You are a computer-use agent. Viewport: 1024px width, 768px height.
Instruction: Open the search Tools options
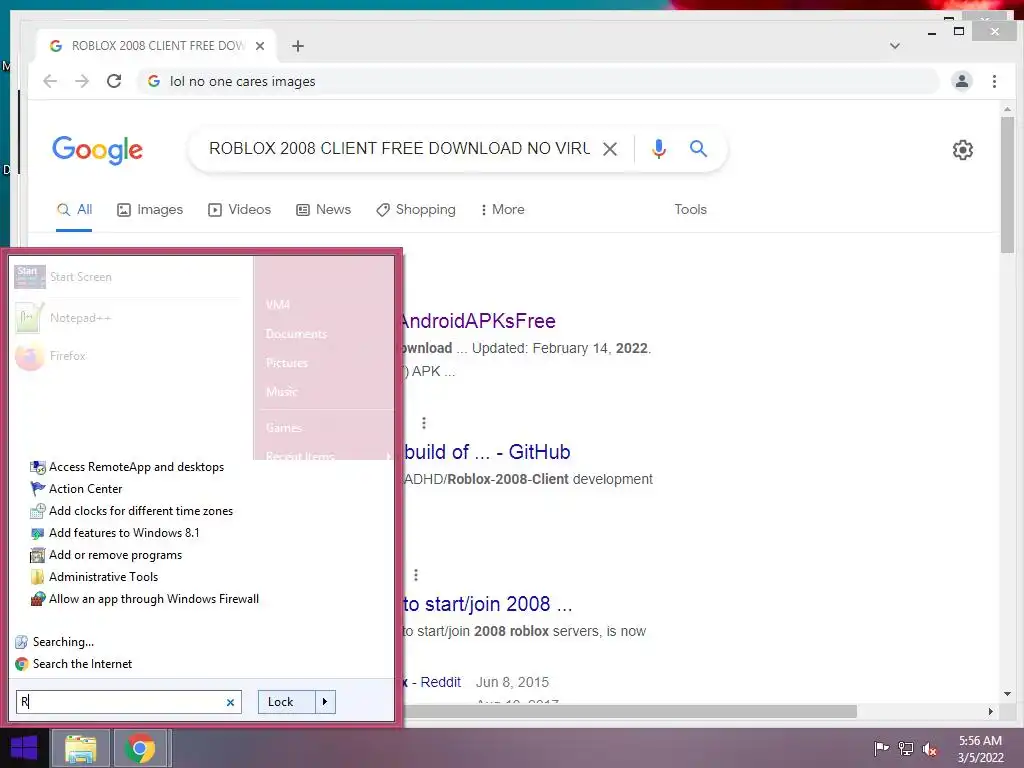point(690,210)
